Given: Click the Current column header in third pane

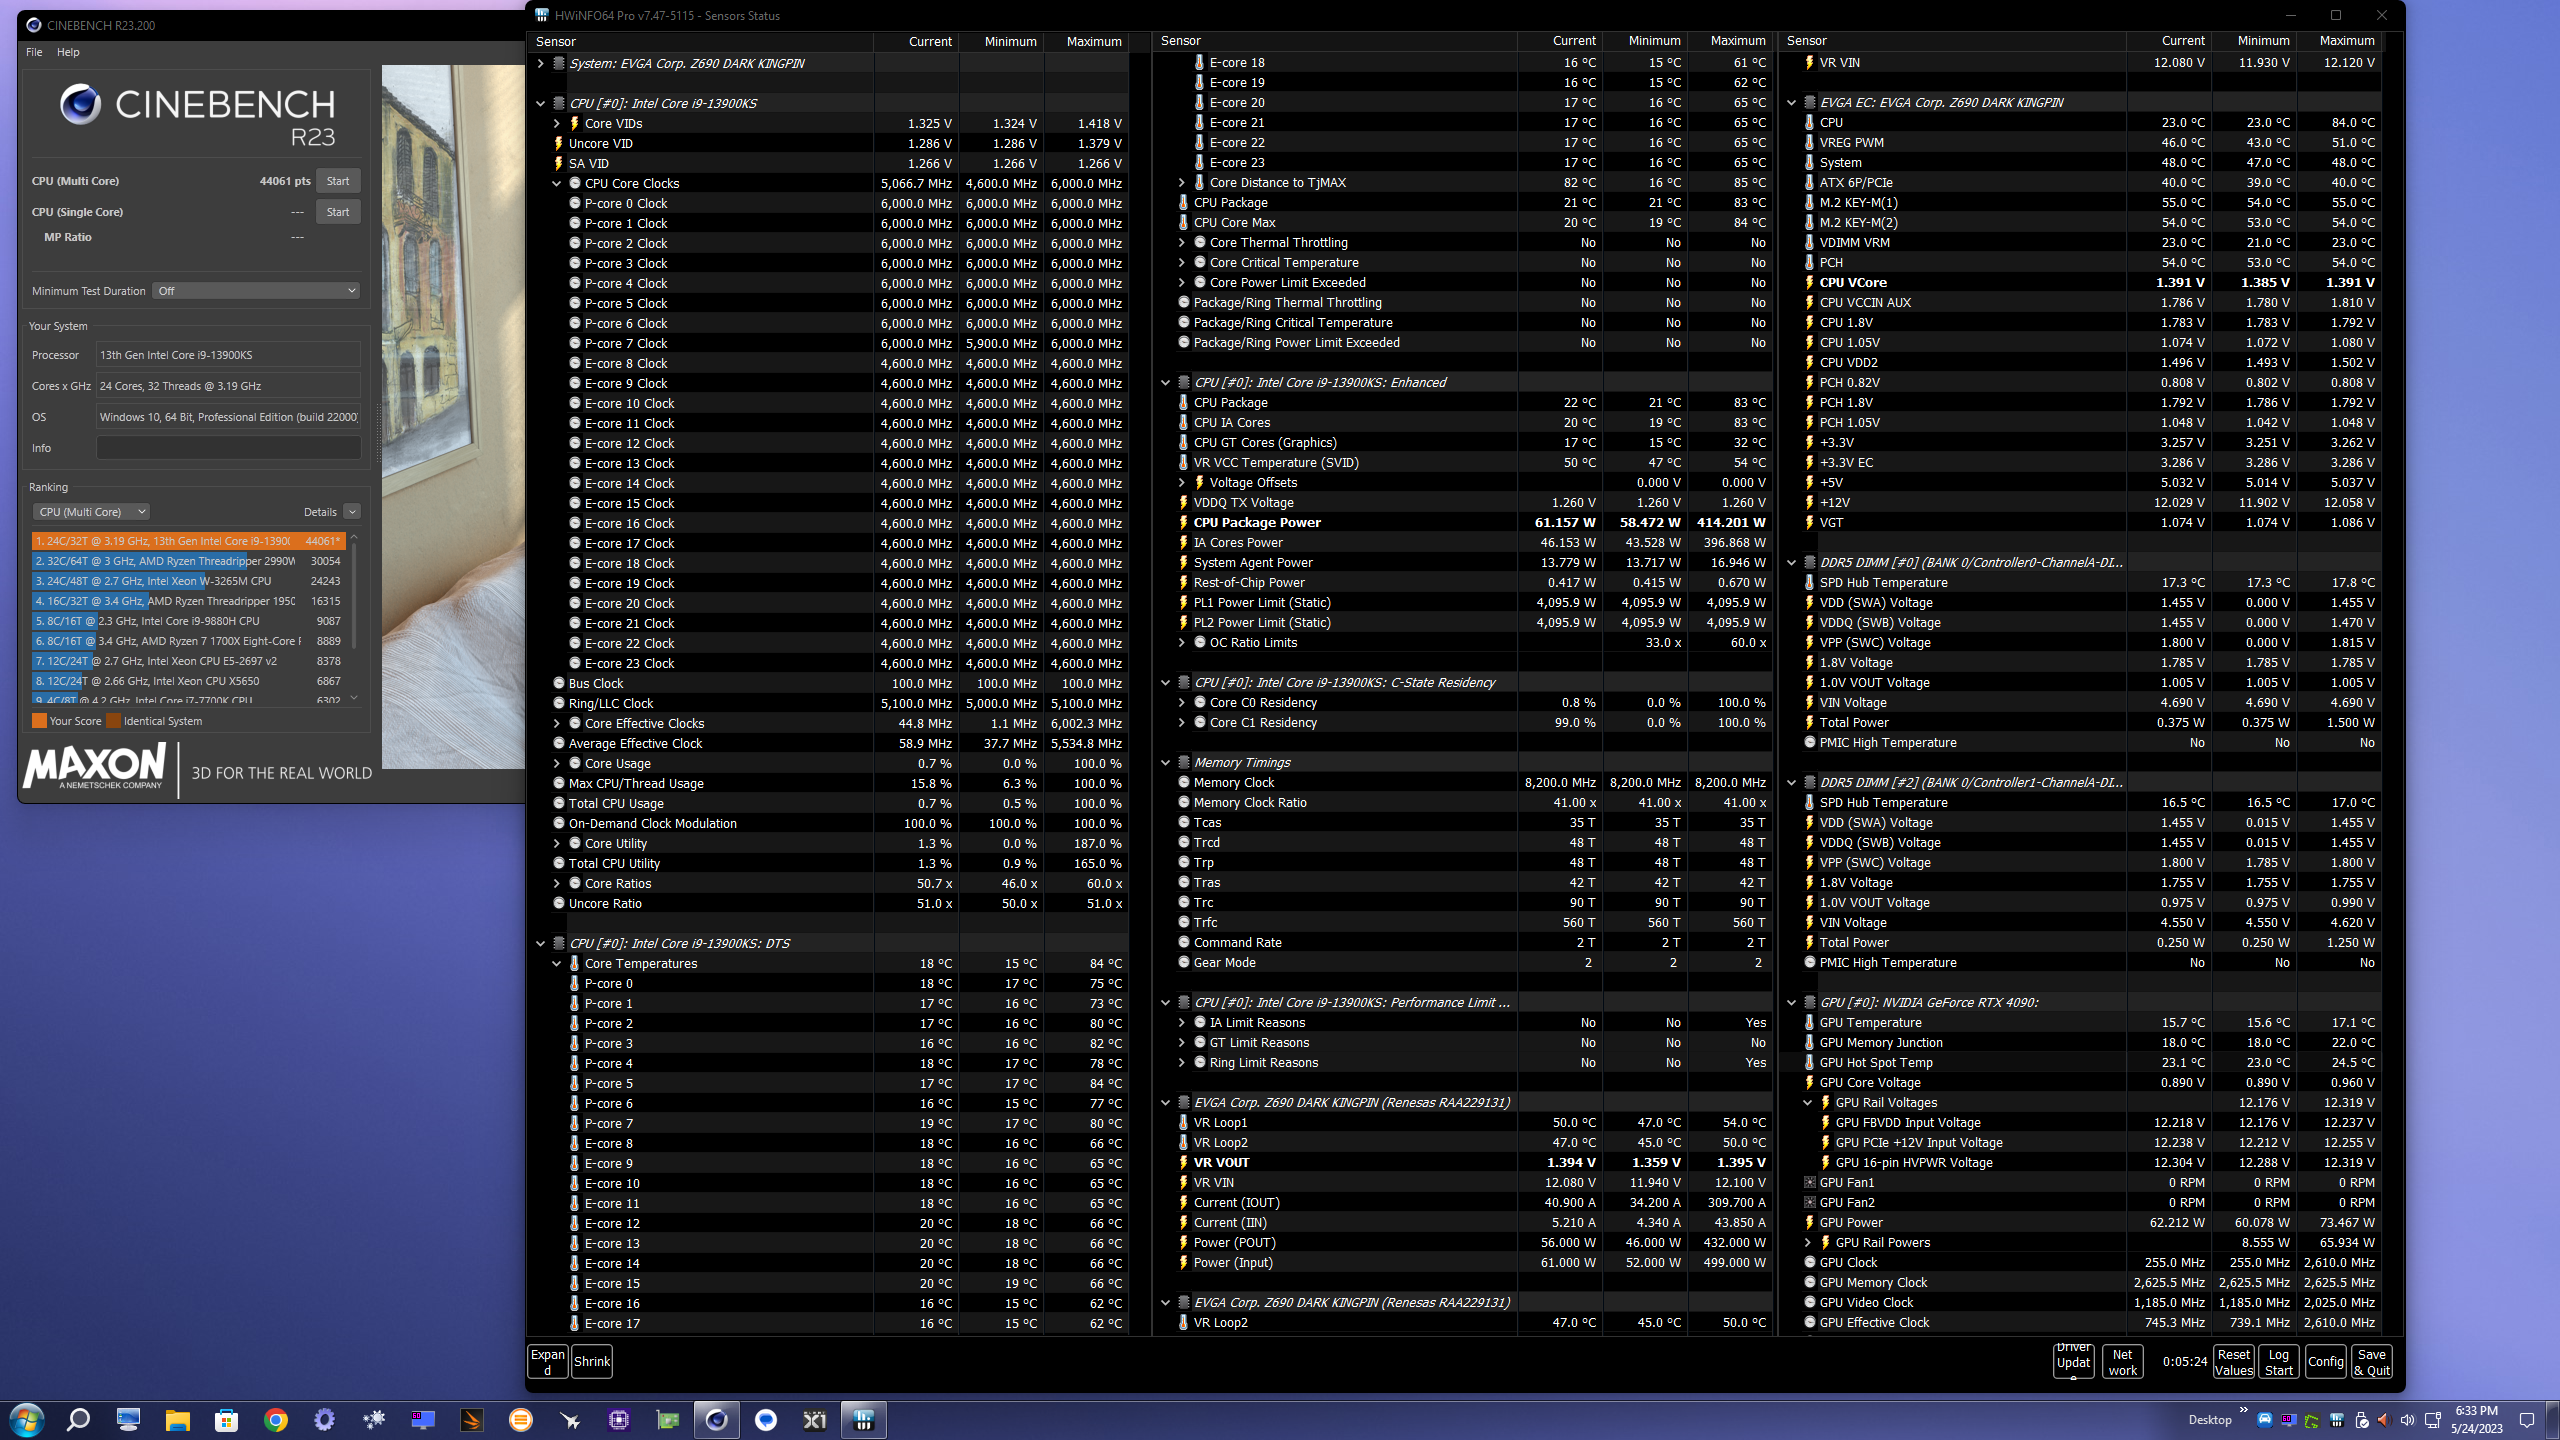Looking at the screenshot, I should click(x=2168, y=41).
